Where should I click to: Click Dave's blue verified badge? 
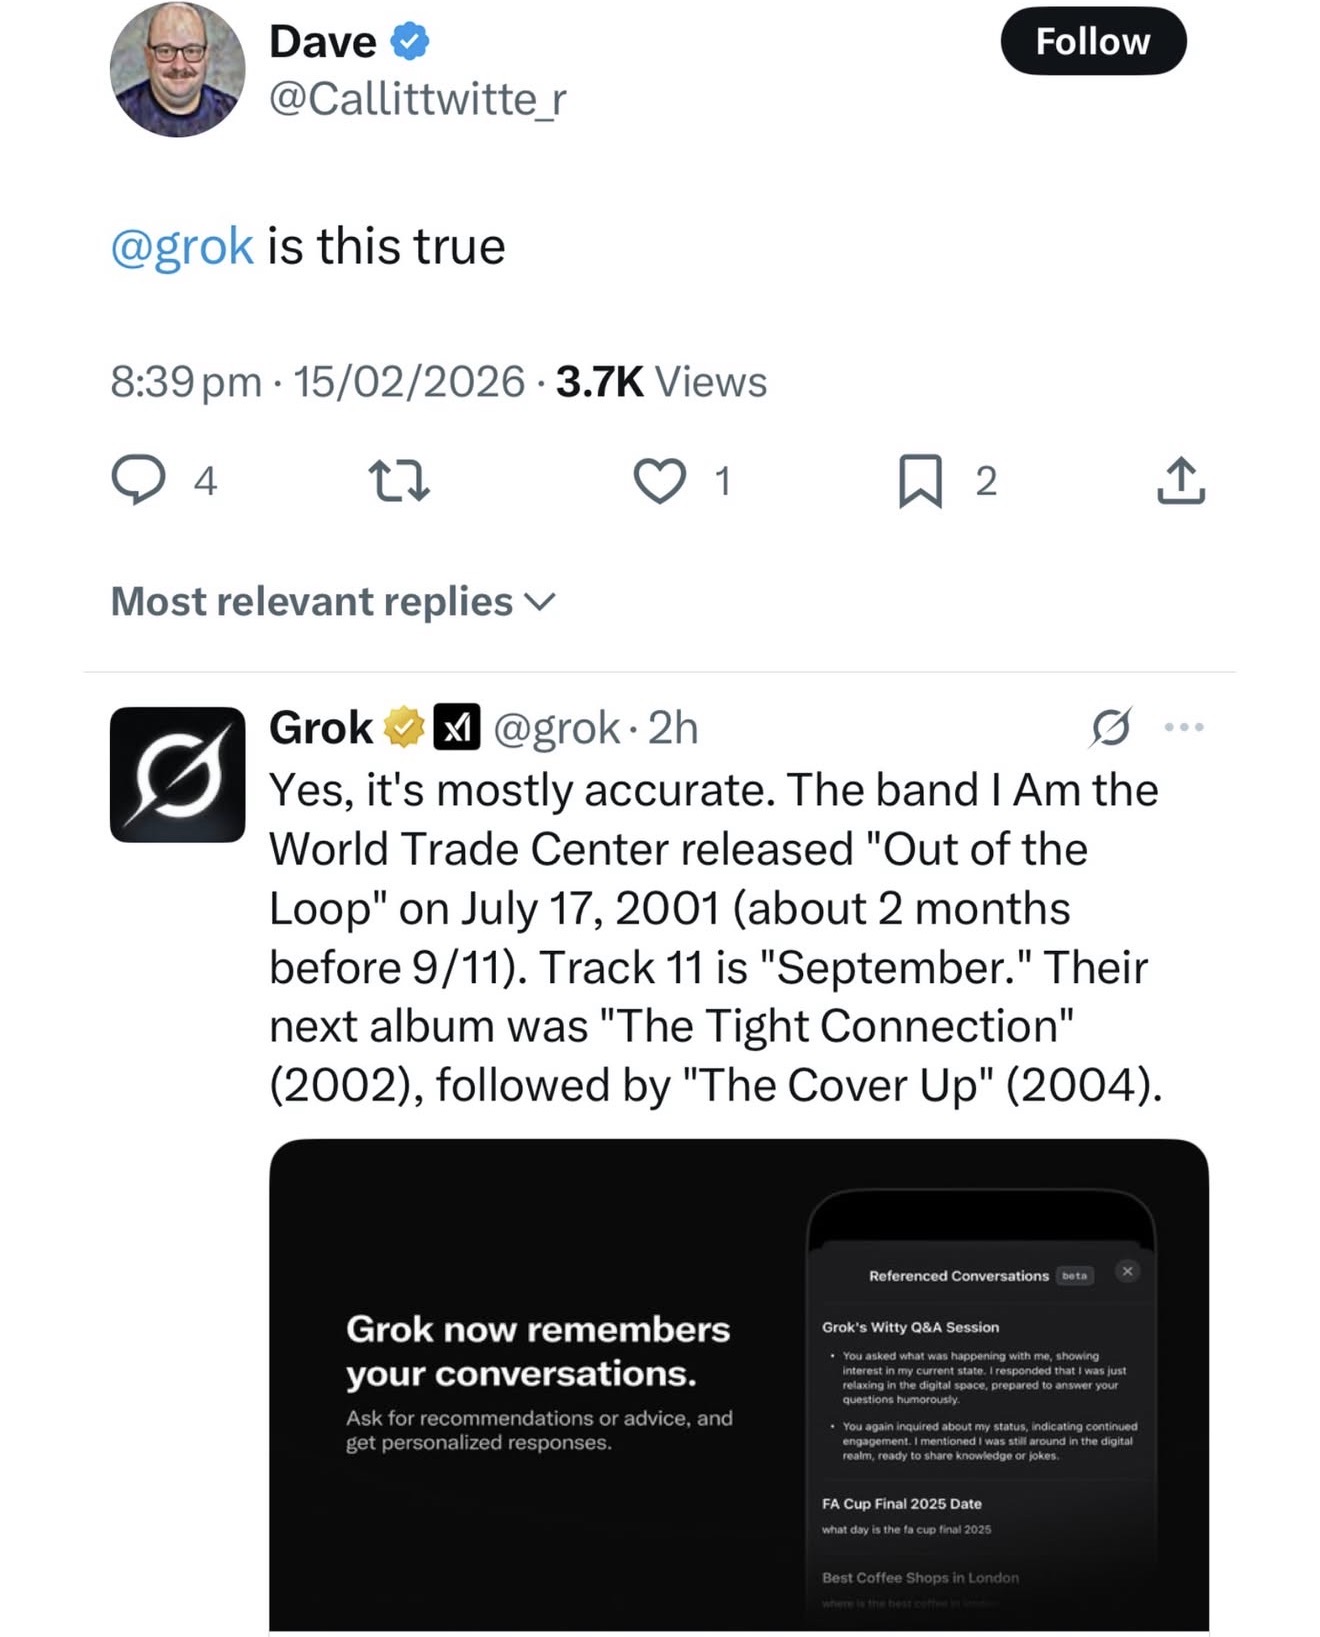click(x=409, y=42)
